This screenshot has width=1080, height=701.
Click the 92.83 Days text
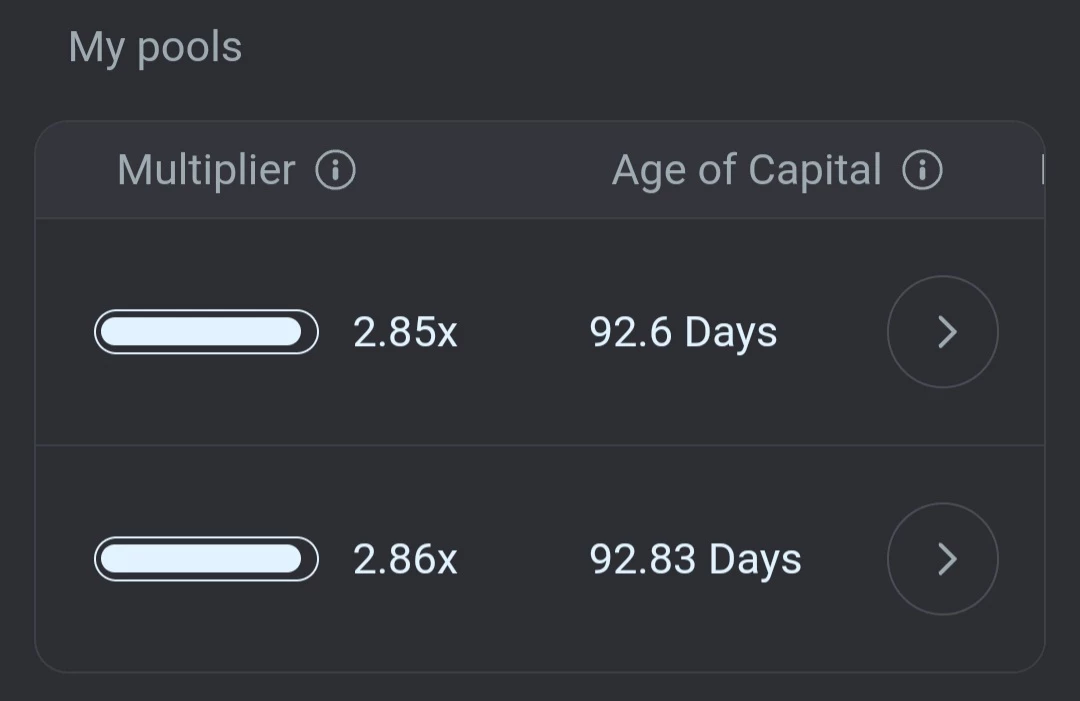click(696, 559)
